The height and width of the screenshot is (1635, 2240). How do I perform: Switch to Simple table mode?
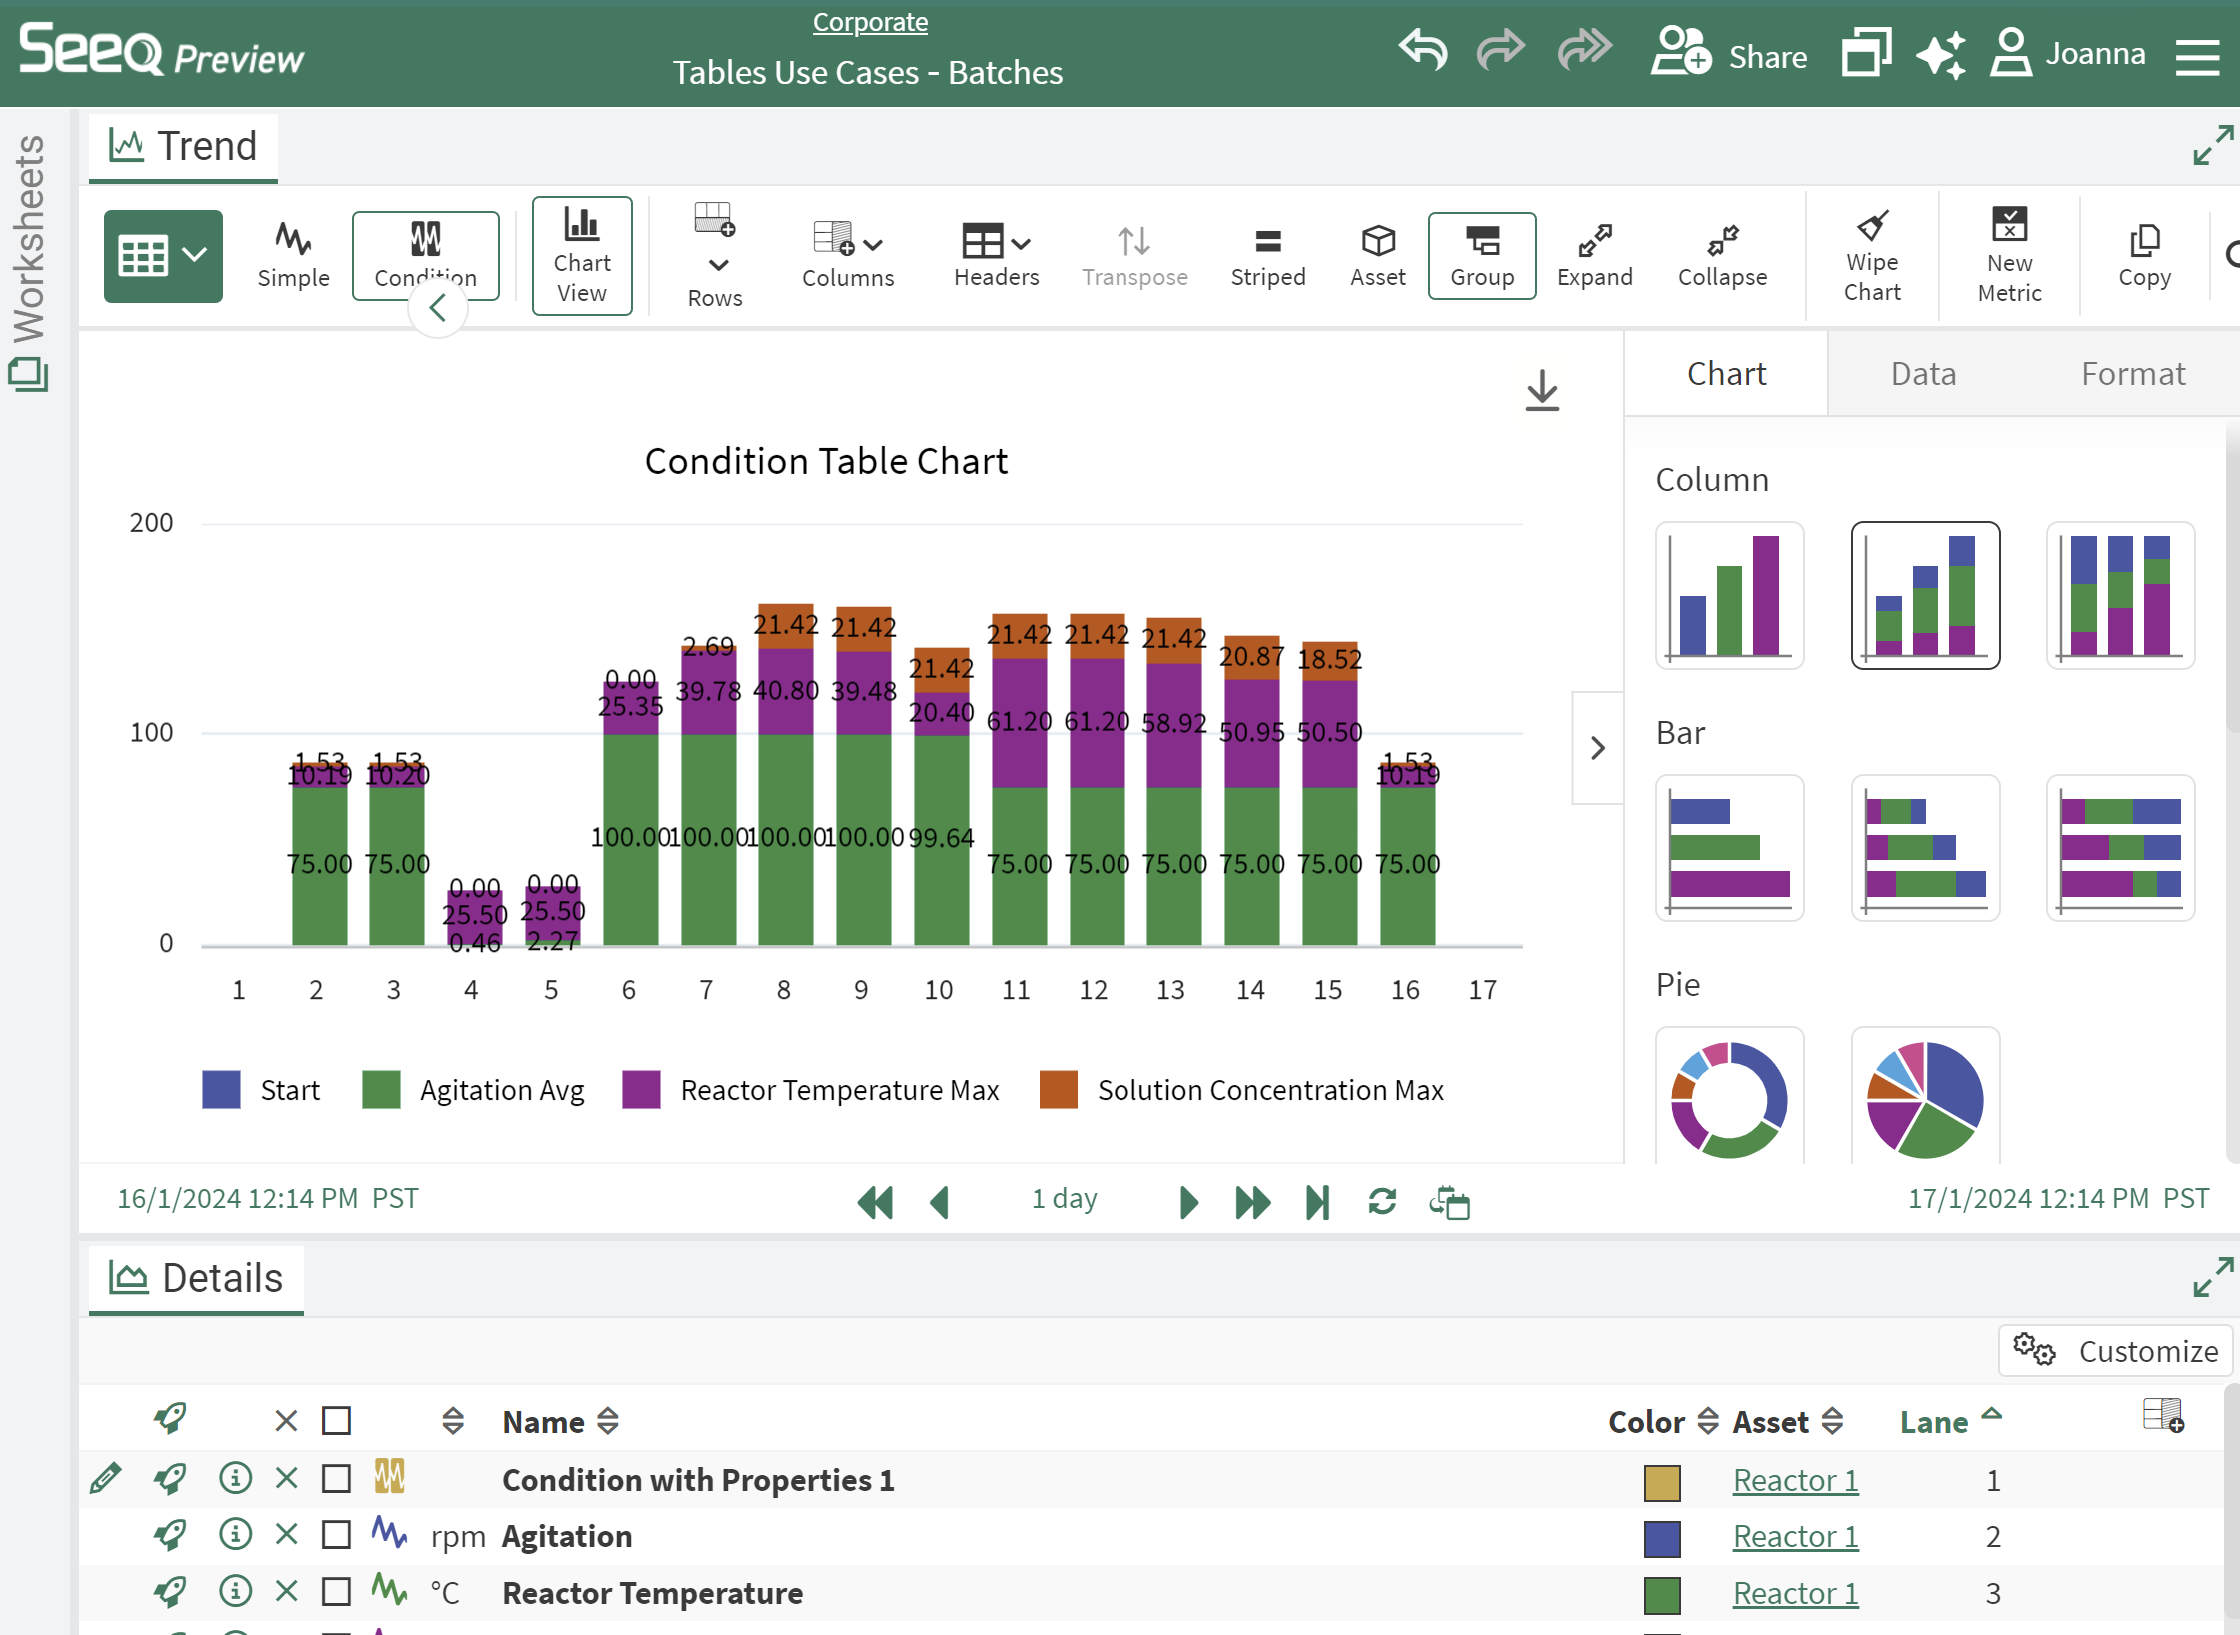pyautogui.click(x=293, y=256)
